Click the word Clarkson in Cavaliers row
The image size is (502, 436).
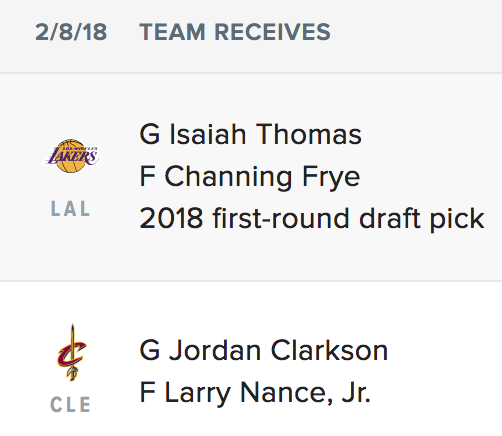tap(329, 350)
